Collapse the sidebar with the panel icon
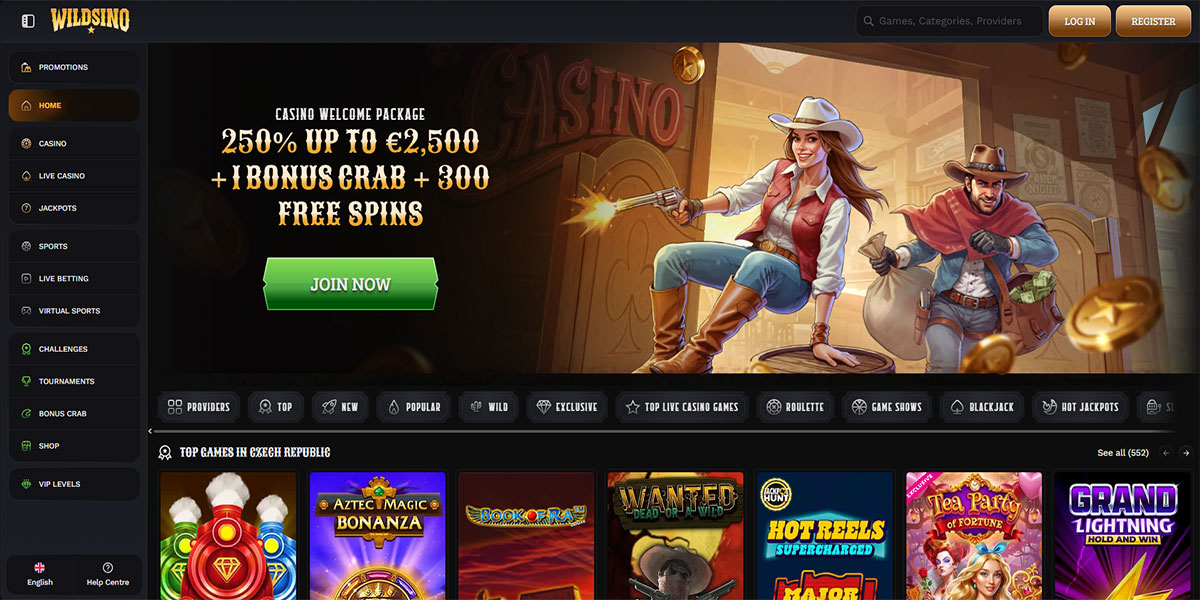1200x600 pixels. (x=28, y=21)
